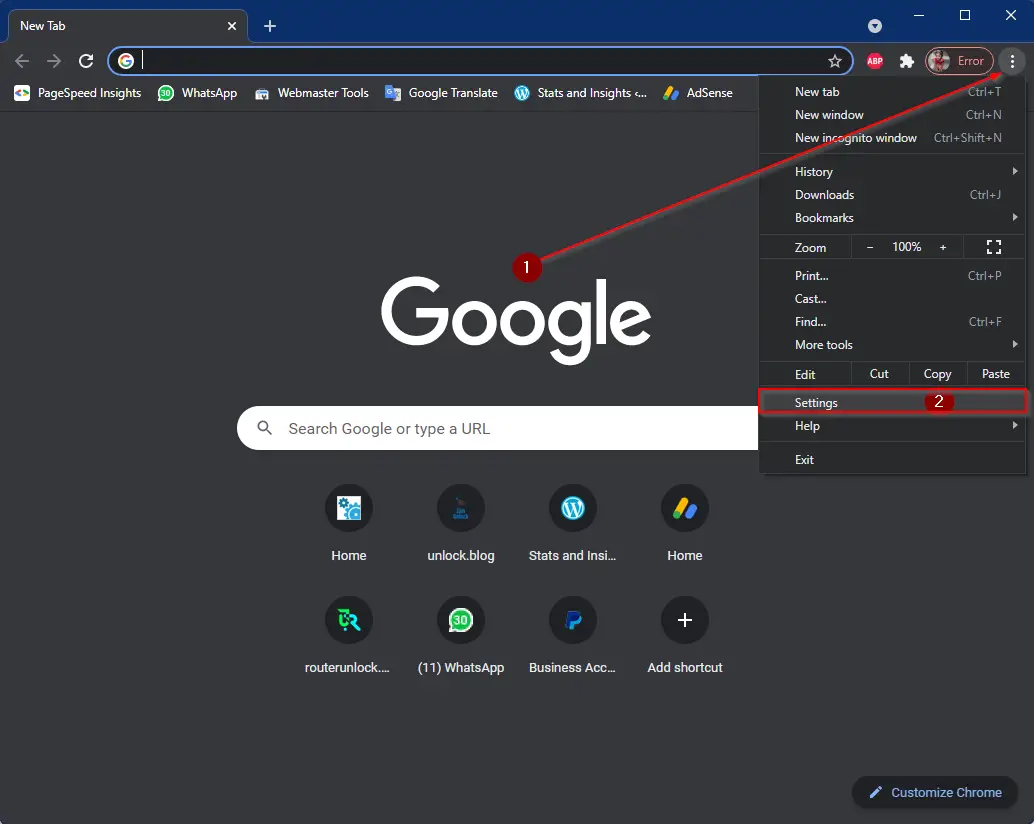The image size is (1034, 824).
Task: Click Cut in the Edit row
Action: (880, 374)
